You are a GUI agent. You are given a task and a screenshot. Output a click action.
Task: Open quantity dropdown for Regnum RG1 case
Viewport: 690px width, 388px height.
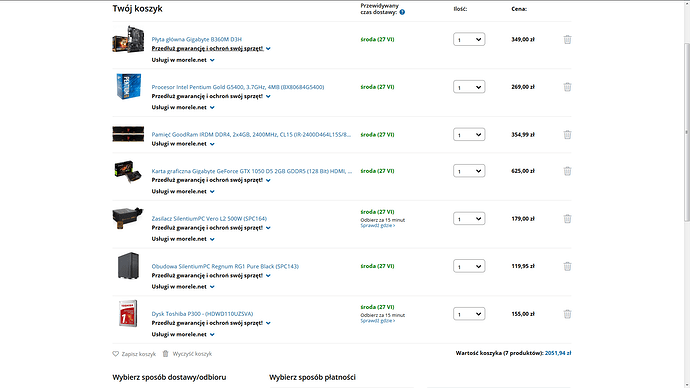pos(469,266)
